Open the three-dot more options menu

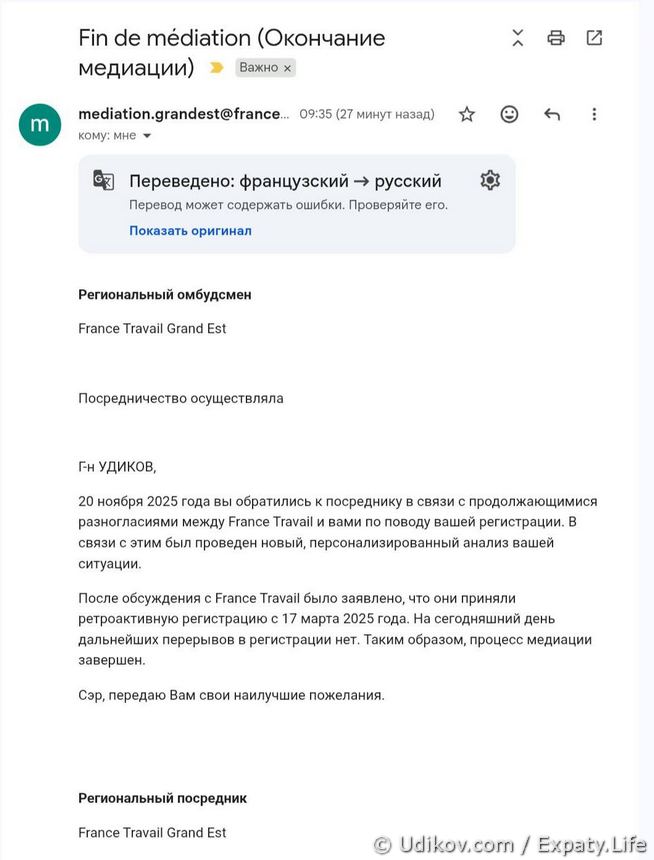click(x=594, y=114)
